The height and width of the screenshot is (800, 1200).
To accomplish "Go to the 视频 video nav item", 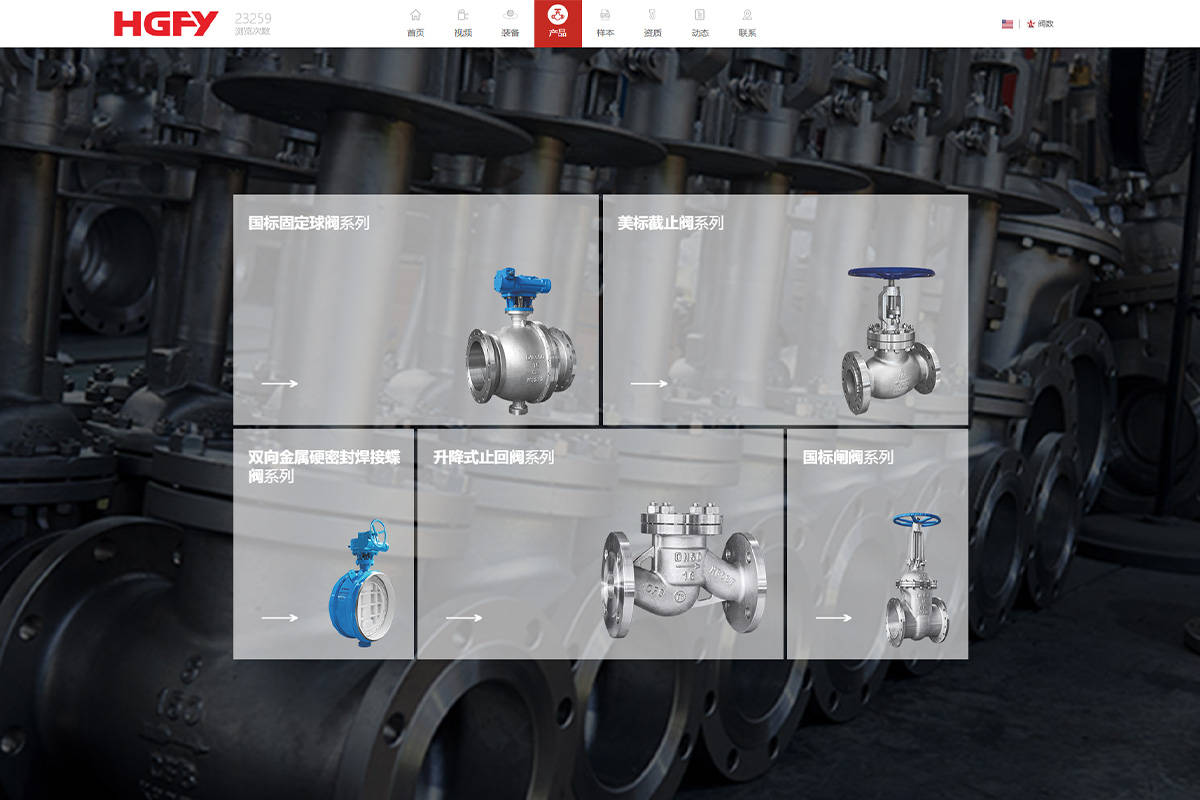I will click(463, 23).
